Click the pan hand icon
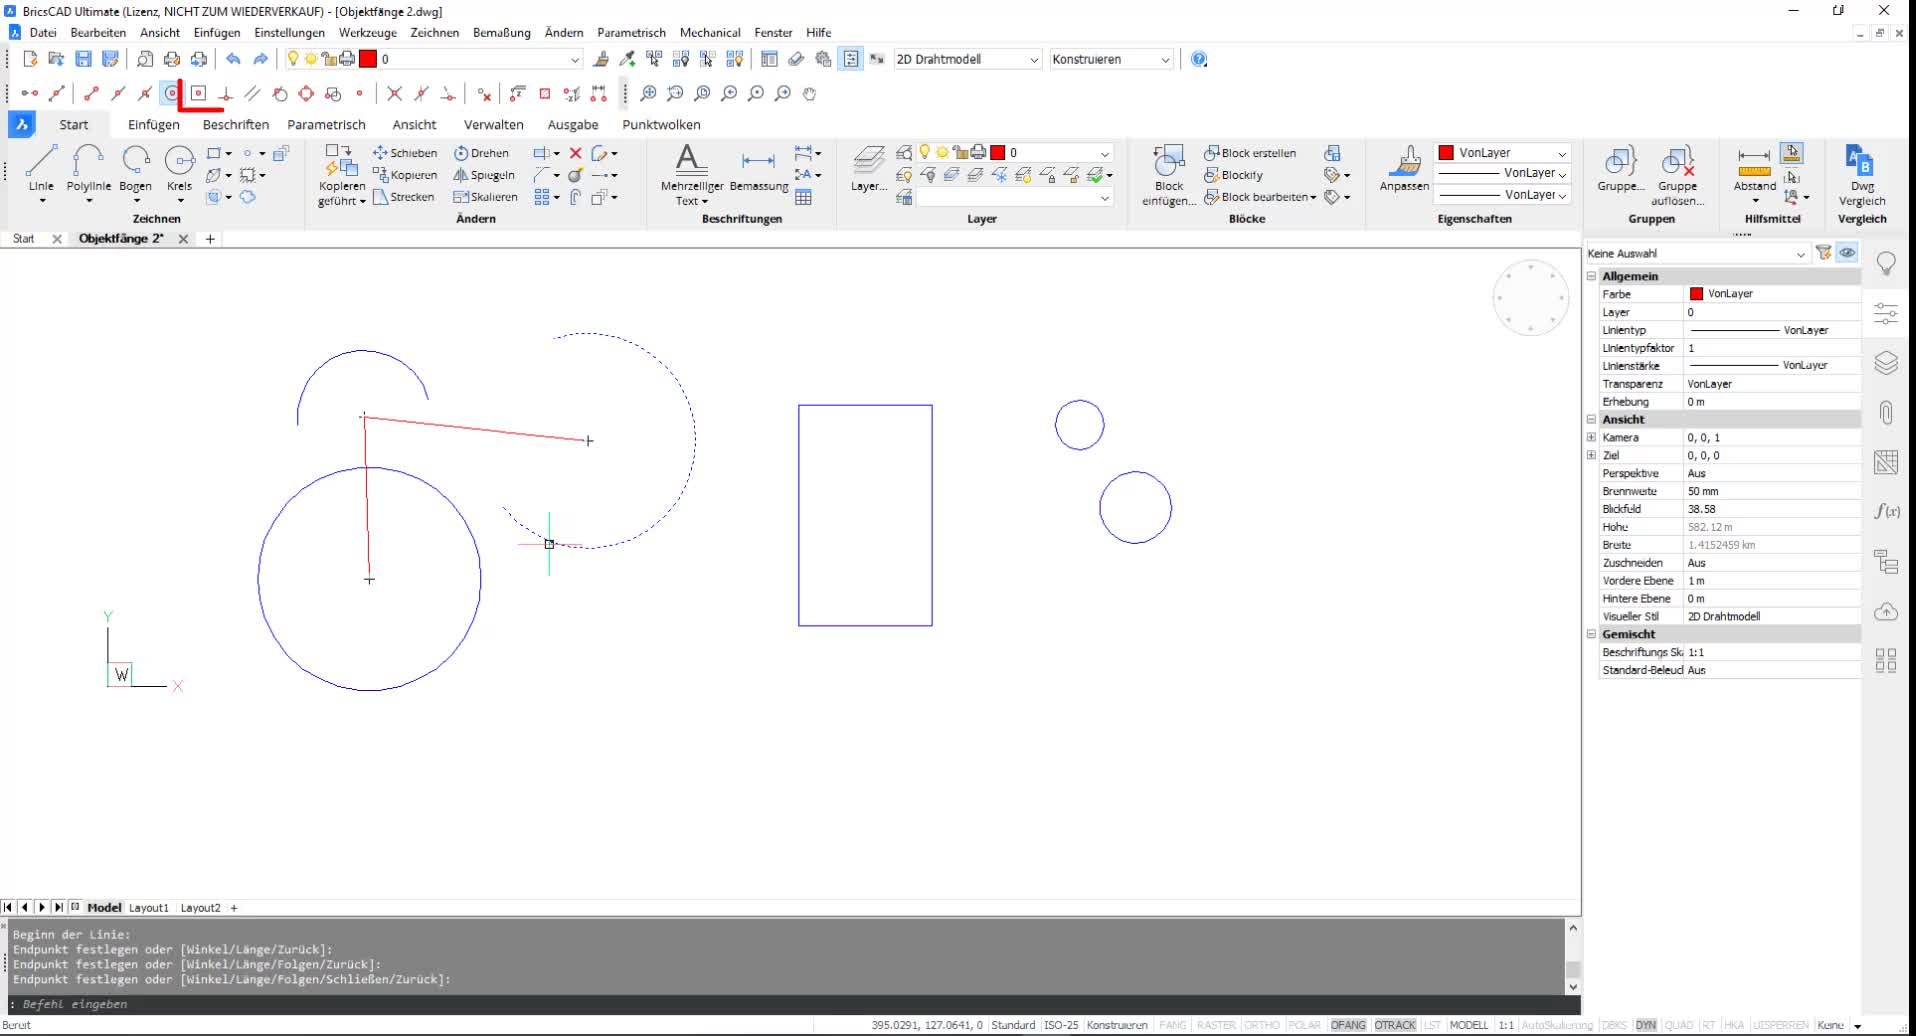The width and height of the screenshot is (1916, 1036). coord(810,93)
